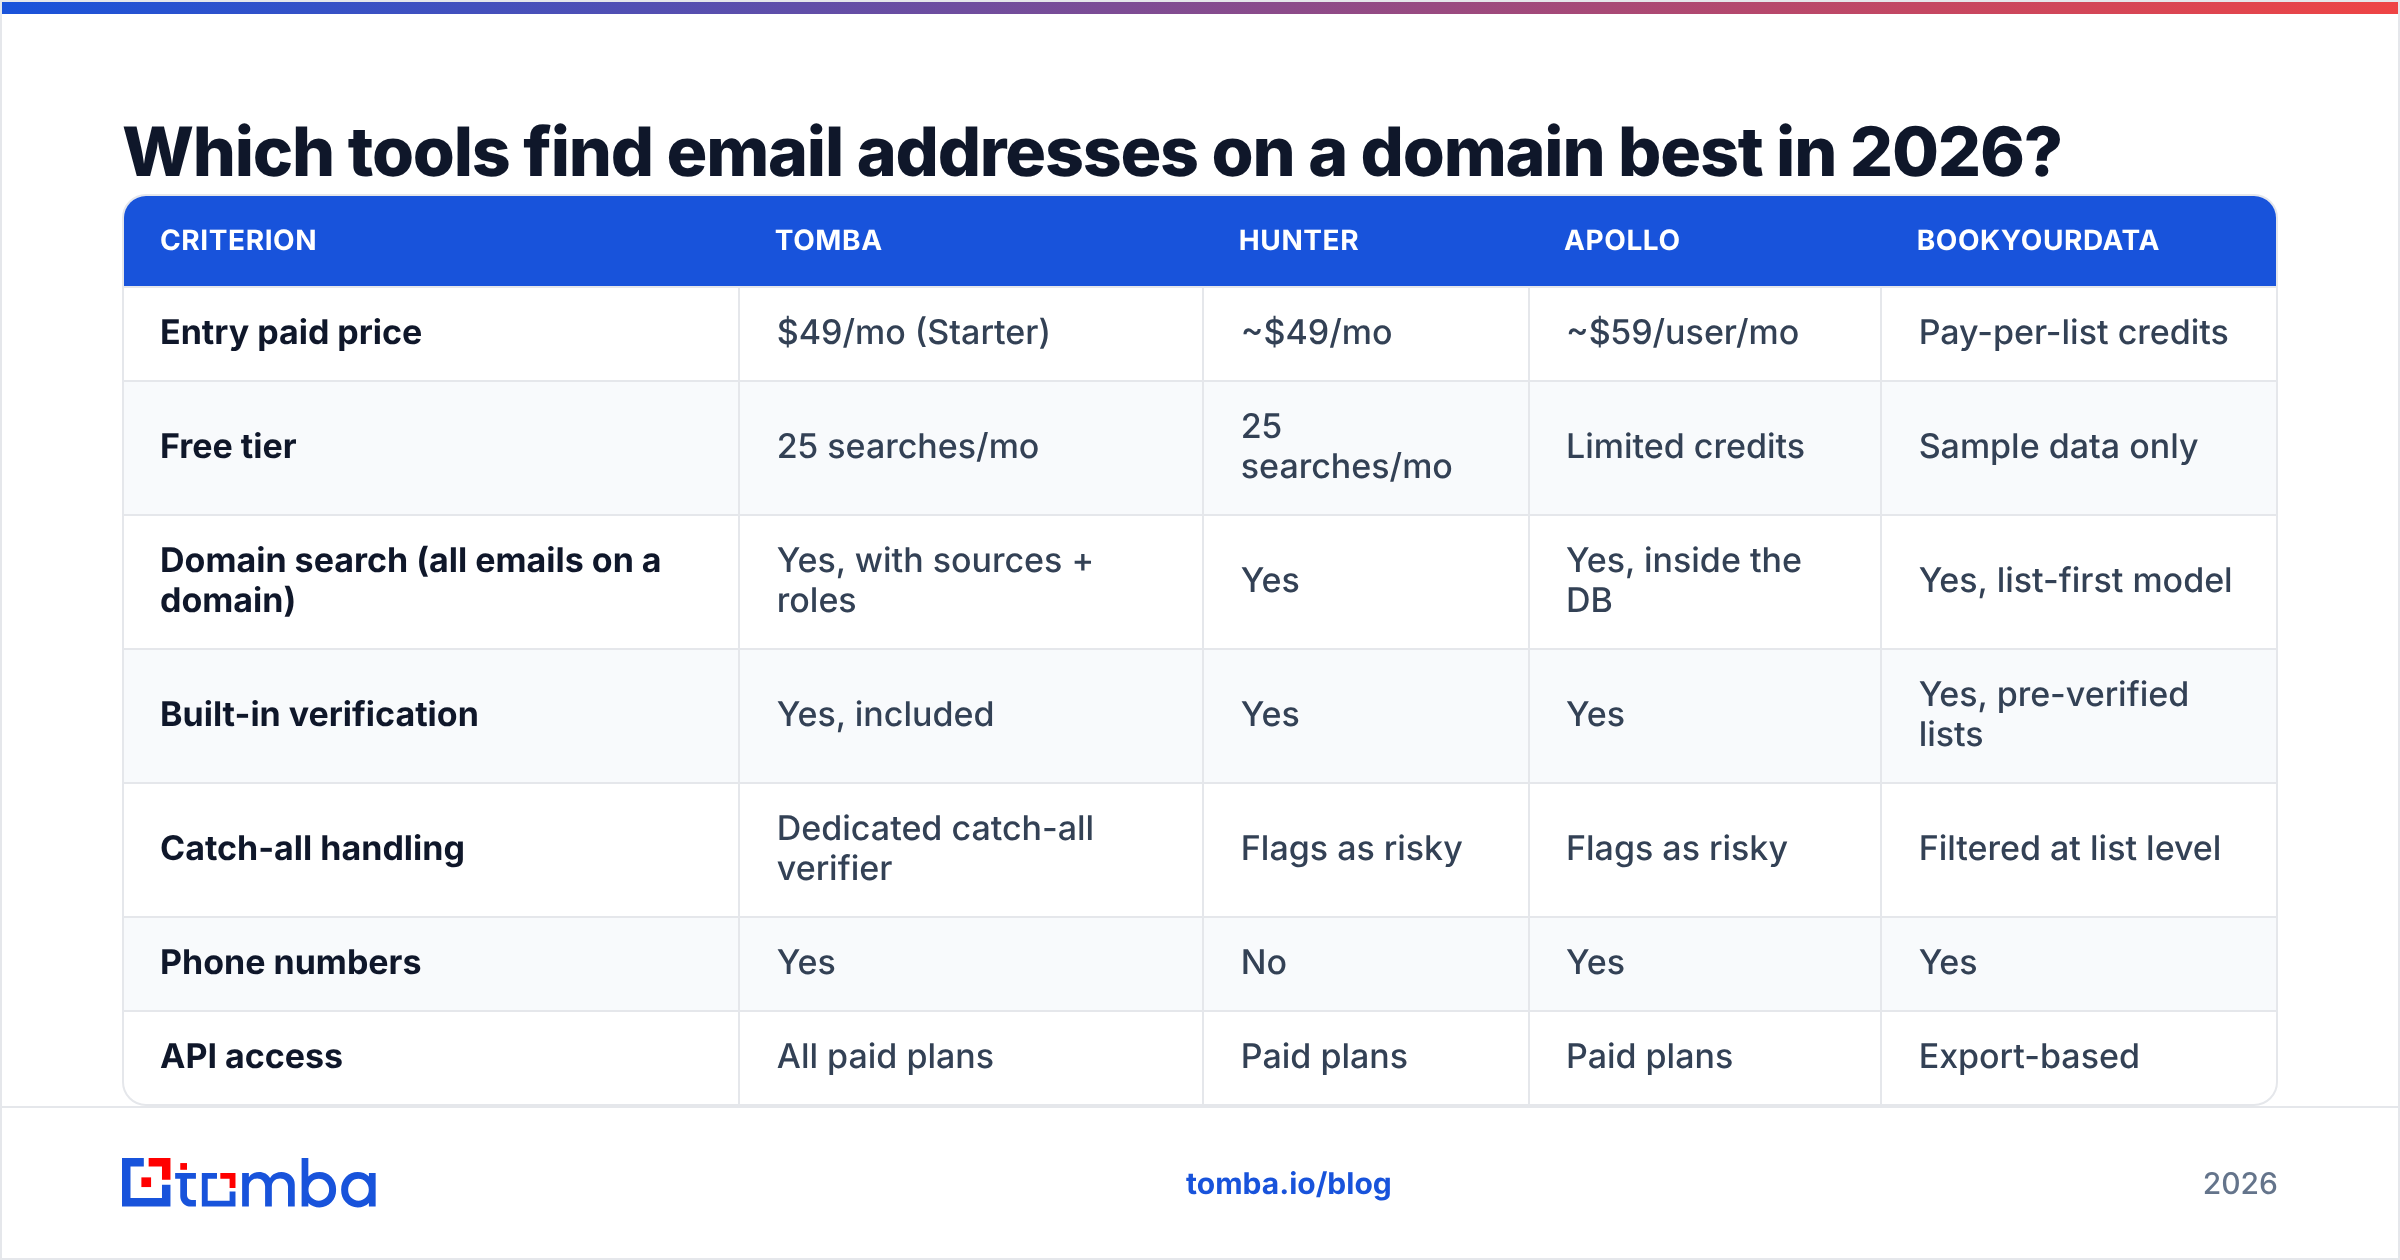
Task: Click the CRITERION column header
Action: point(238,240)
